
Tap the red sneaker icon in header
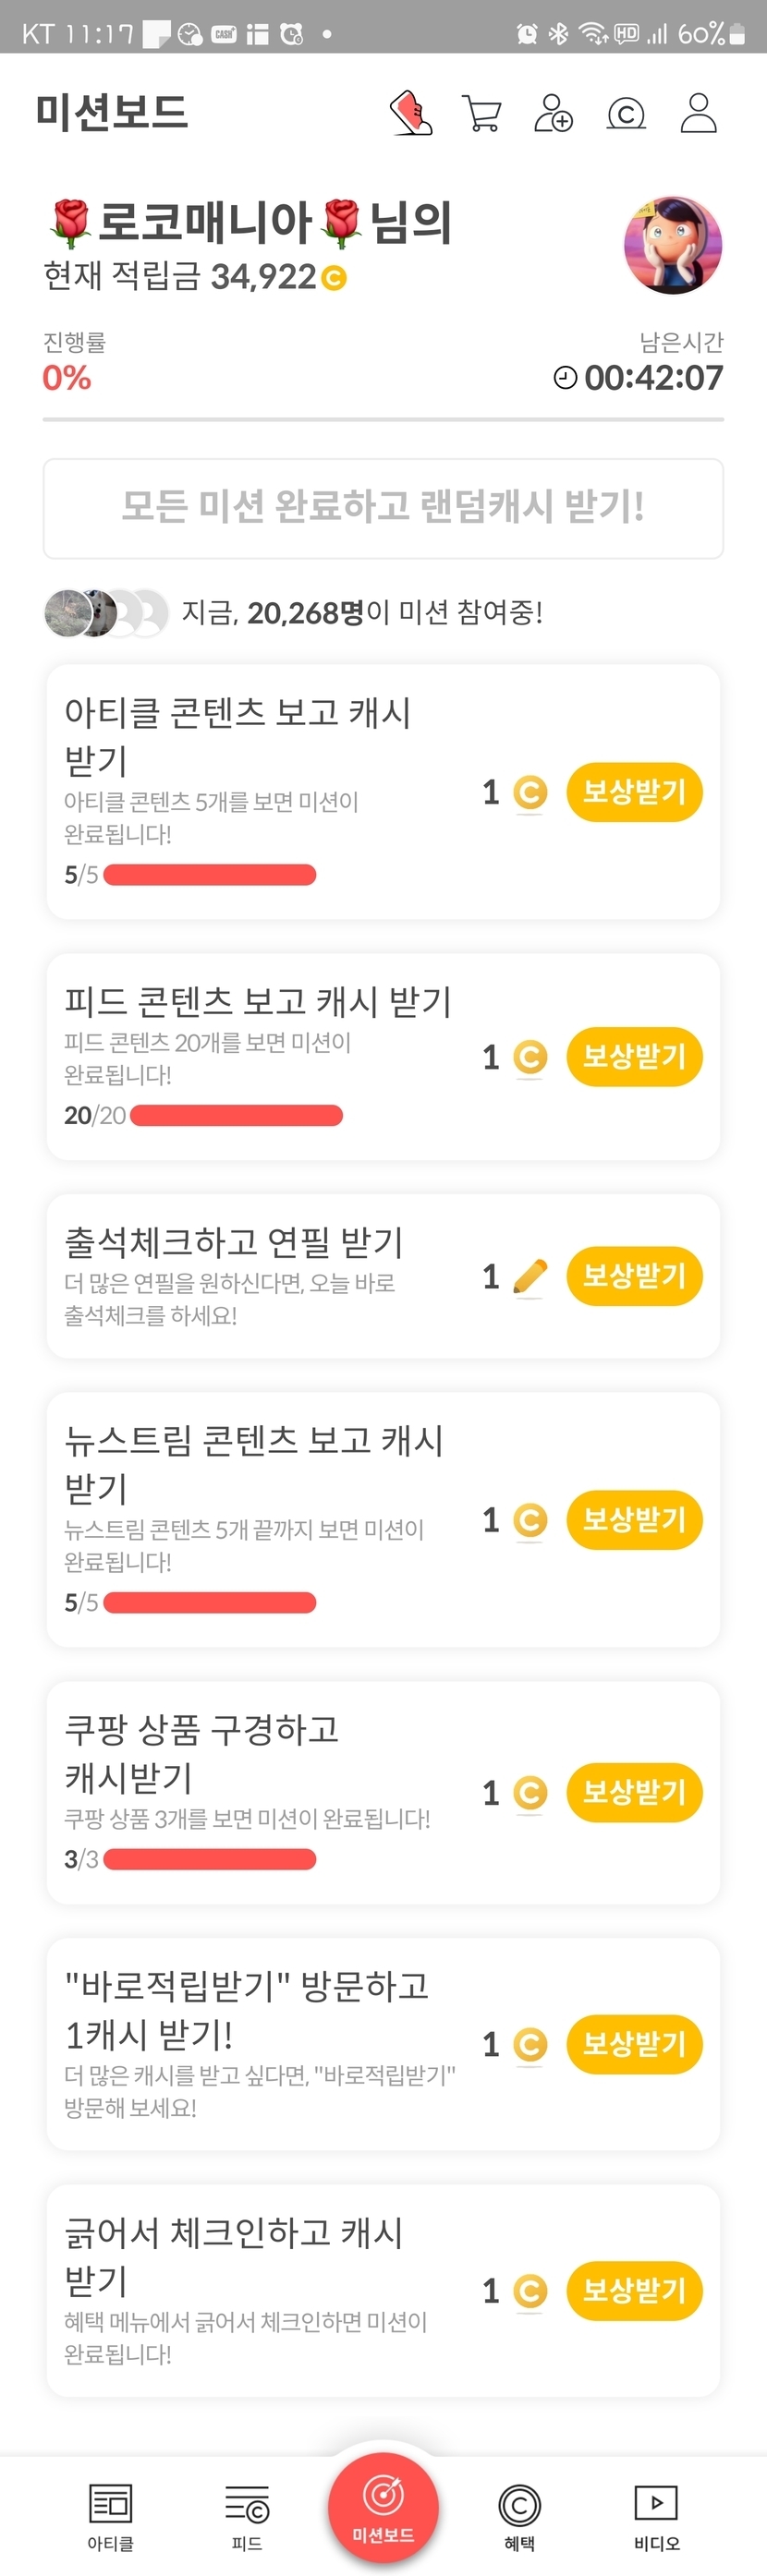pos(410,113)
